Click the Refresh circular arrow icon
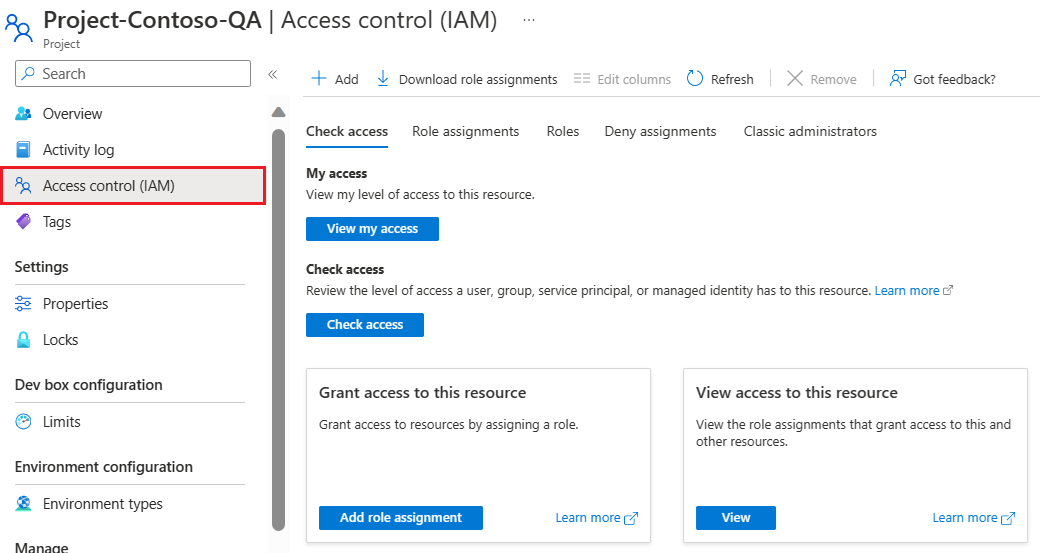The width and height of the screenshot is (1040, 553). [694, 79]
